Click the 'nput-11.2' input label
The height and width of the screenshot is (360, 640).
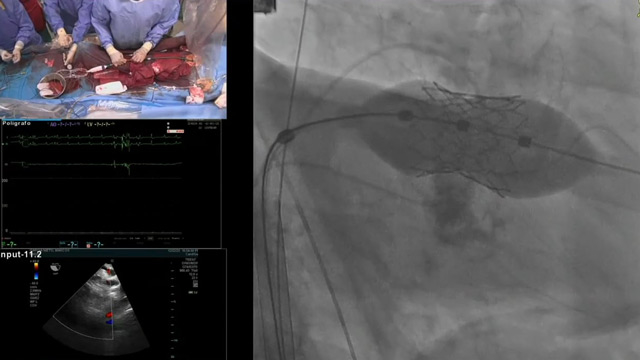[x=21, y=255]
